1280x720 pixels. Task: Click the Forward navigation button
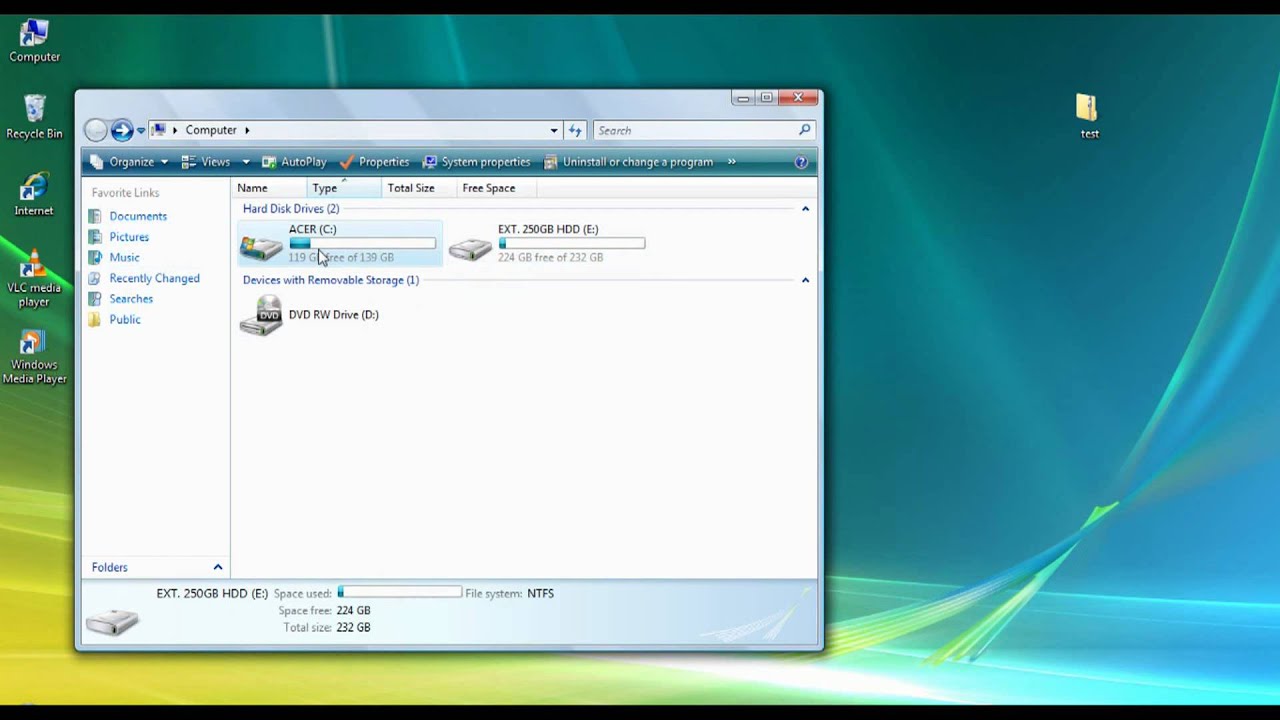pyautogui.click(x=122, y=130)
